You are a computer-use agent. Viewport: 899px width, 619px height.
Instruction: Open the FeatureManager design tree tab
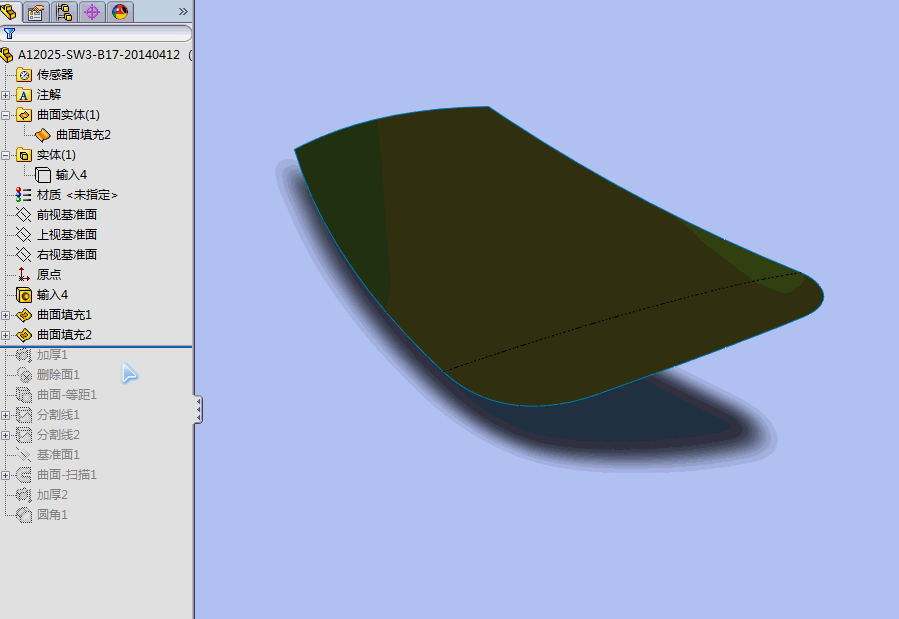pos(9,11)
